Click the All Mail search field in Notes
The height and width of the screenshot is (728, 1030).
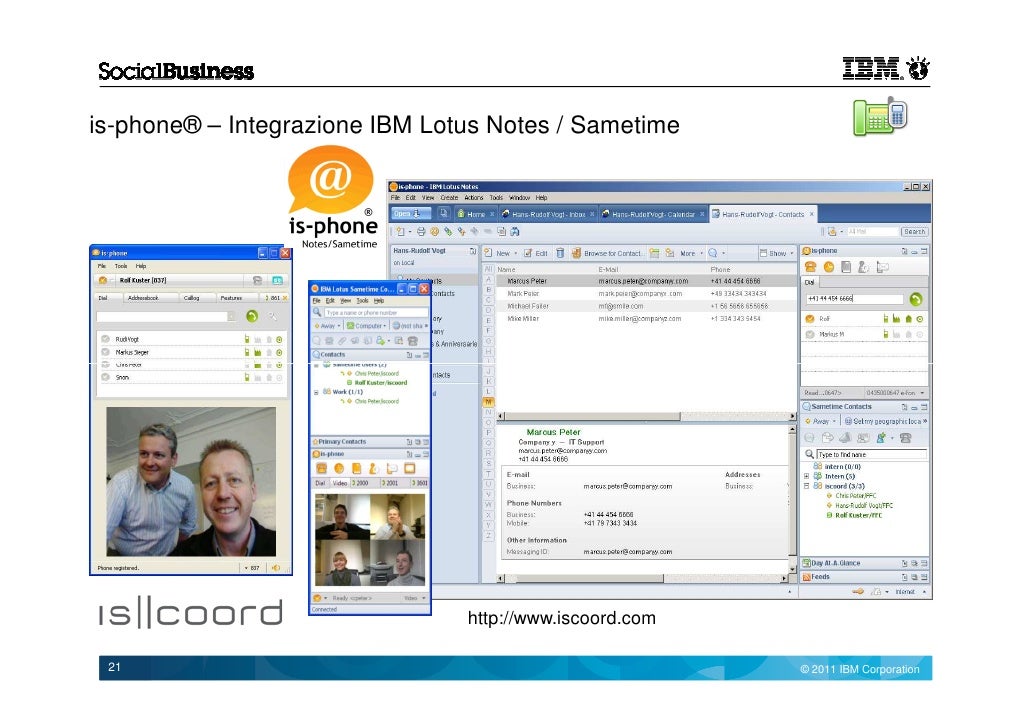[871, 231]
